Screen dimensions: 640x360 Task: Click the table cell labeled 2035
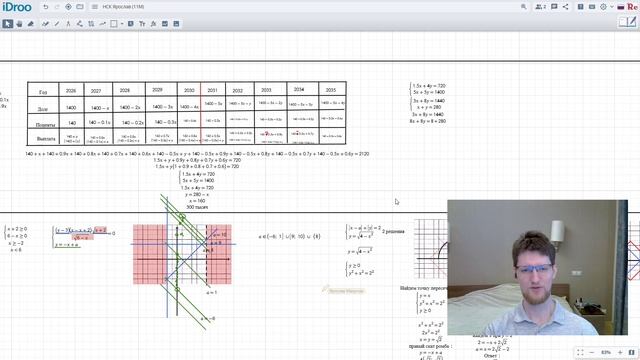(x=331, y=90)
